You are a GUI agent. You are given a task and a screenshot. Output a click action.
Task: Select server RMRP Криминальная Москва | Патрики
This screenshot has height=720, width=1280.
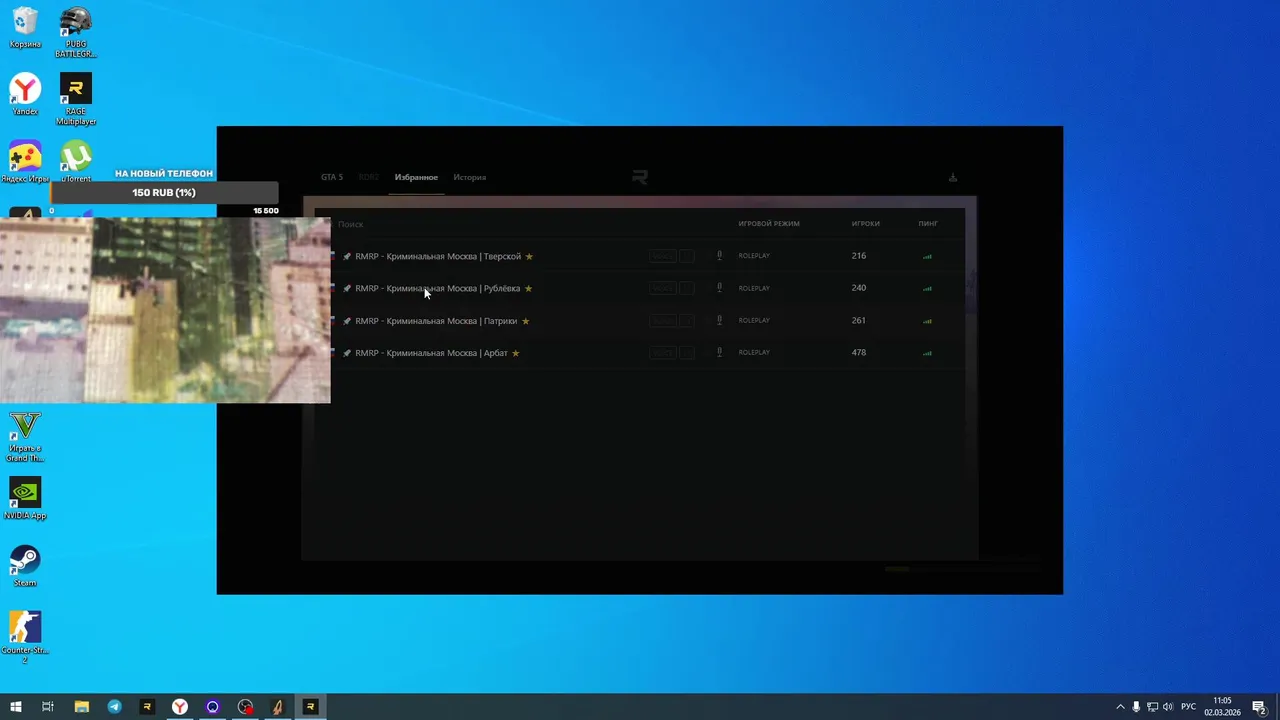tap(648, 321)
